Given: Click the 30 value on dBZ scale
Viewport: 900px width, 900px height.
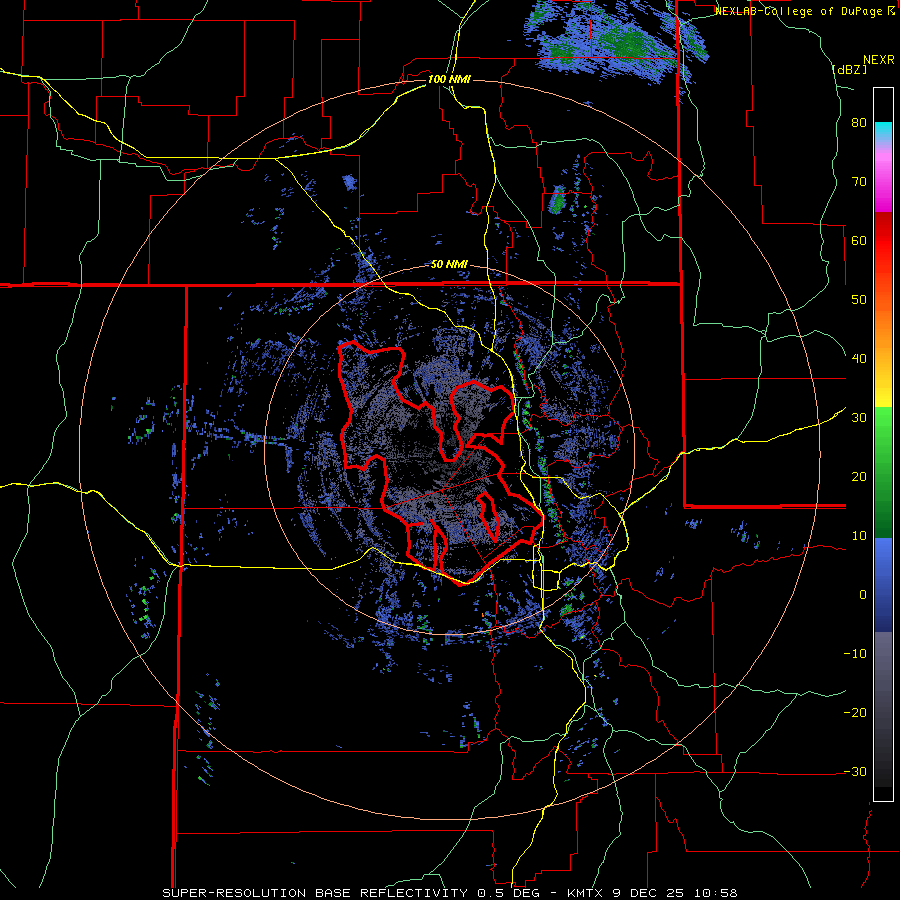Looking at the screenshot, I should [859, 418].
